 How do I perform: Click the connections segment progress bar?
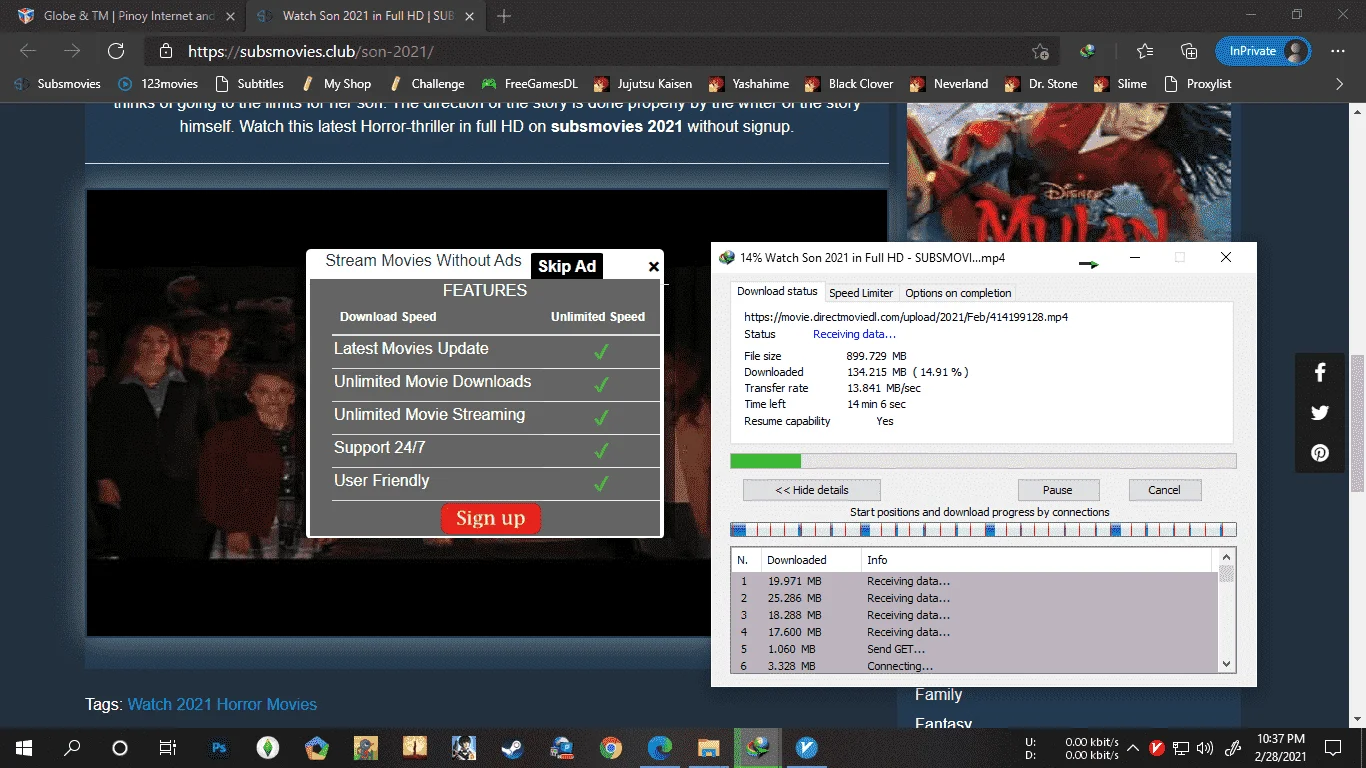(983, 530)
